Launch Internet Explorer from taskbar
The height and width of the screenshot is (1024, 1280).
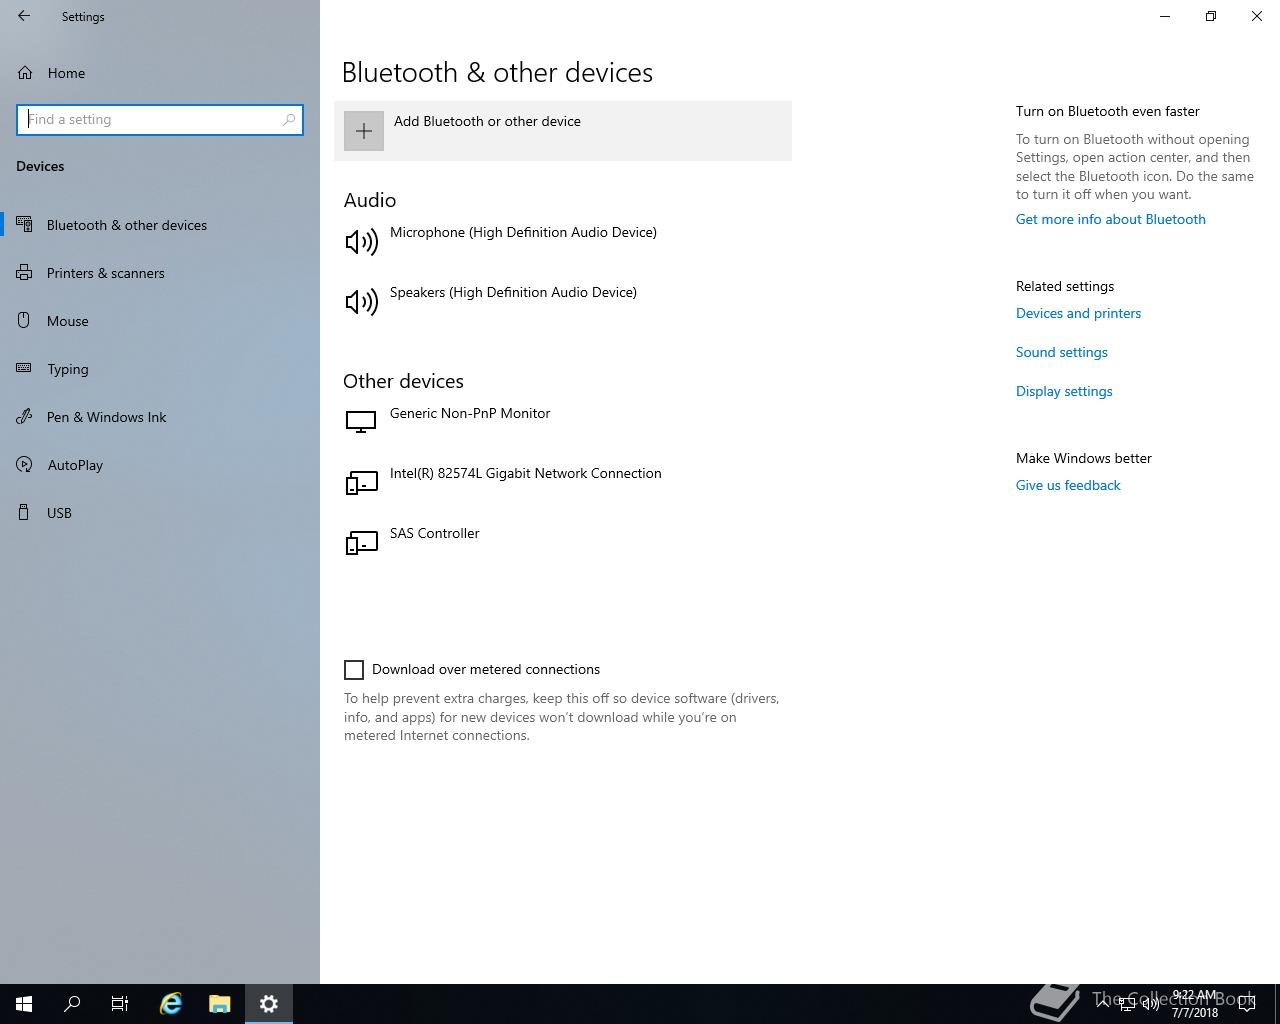[x=171, y=1004]
